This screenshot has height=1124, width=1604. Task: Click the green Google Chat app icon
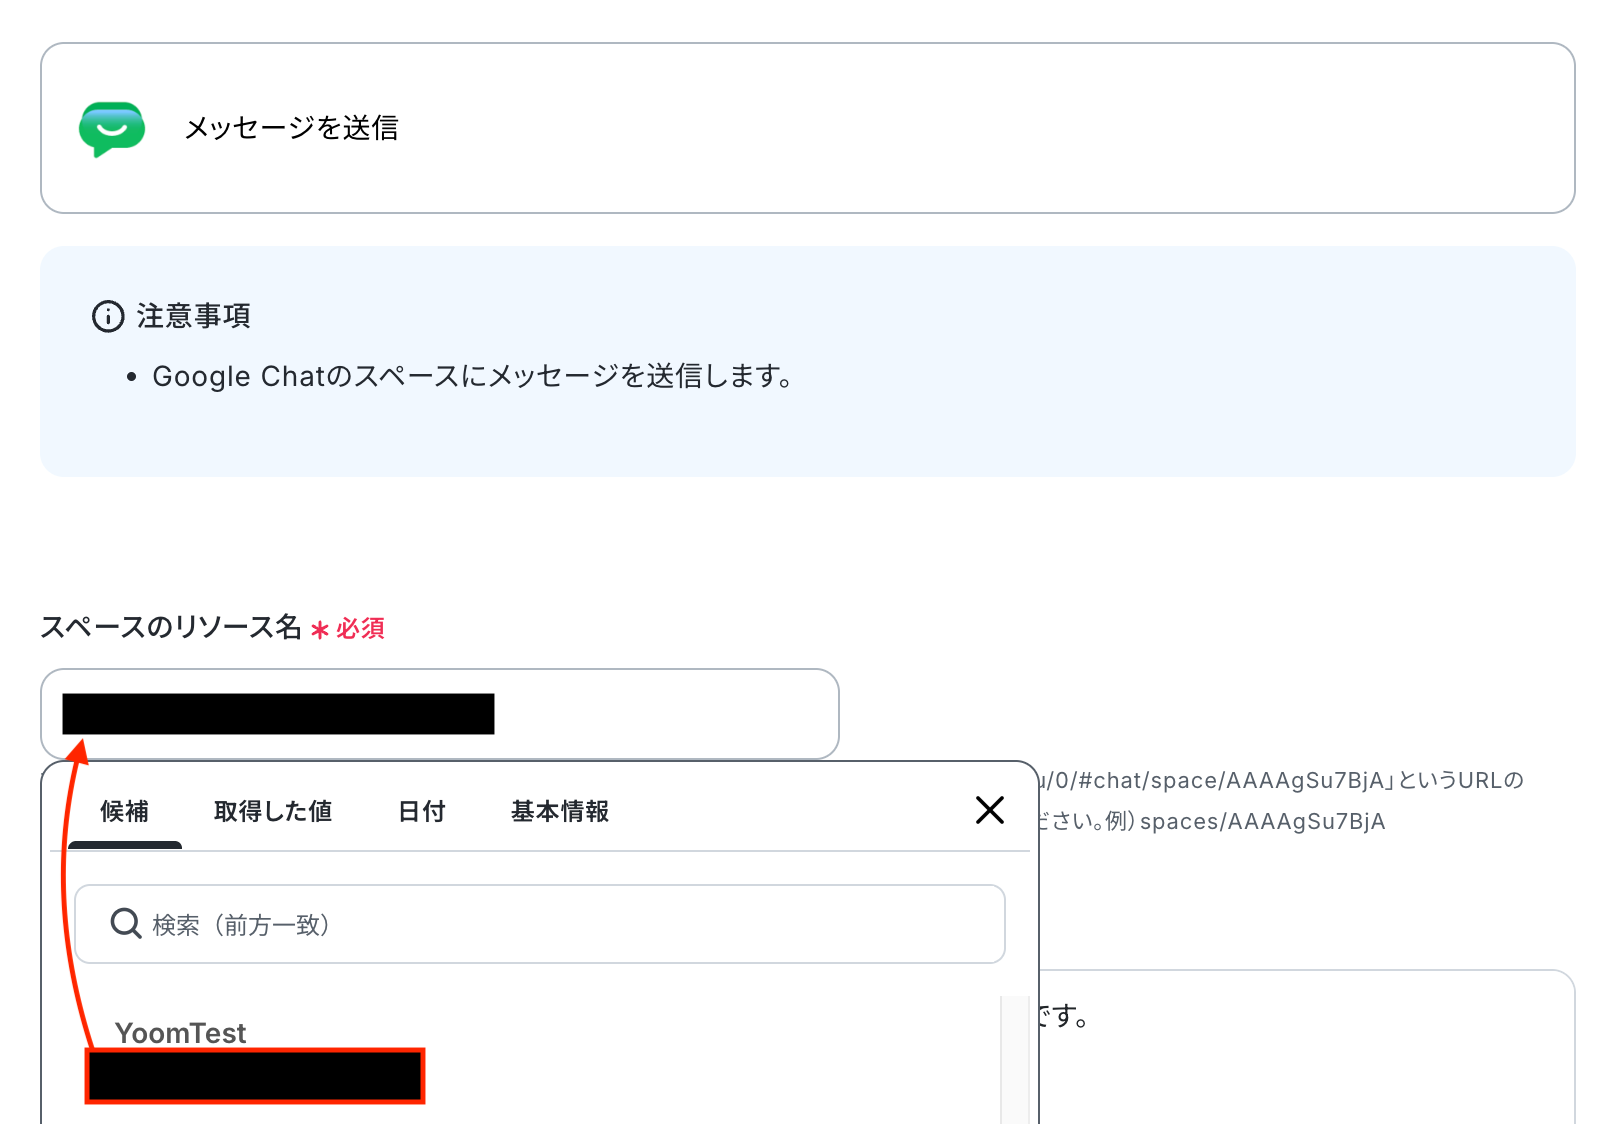(112, 129)
